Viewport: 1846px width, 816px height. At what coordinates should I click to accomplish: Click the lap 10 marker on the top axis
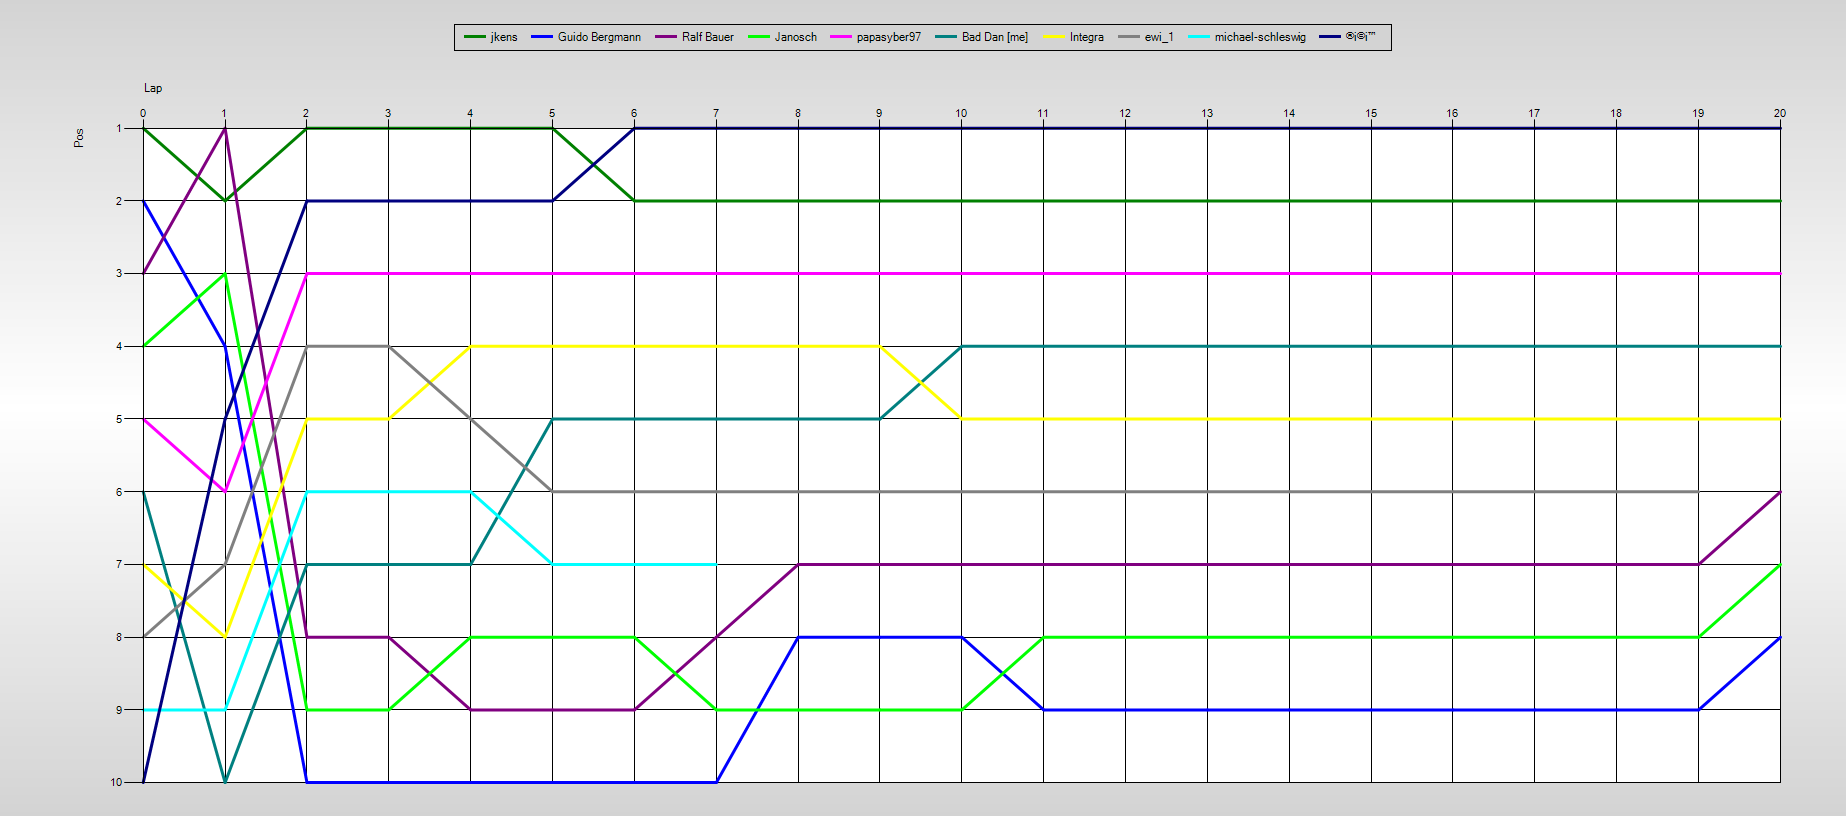(961, 113)
